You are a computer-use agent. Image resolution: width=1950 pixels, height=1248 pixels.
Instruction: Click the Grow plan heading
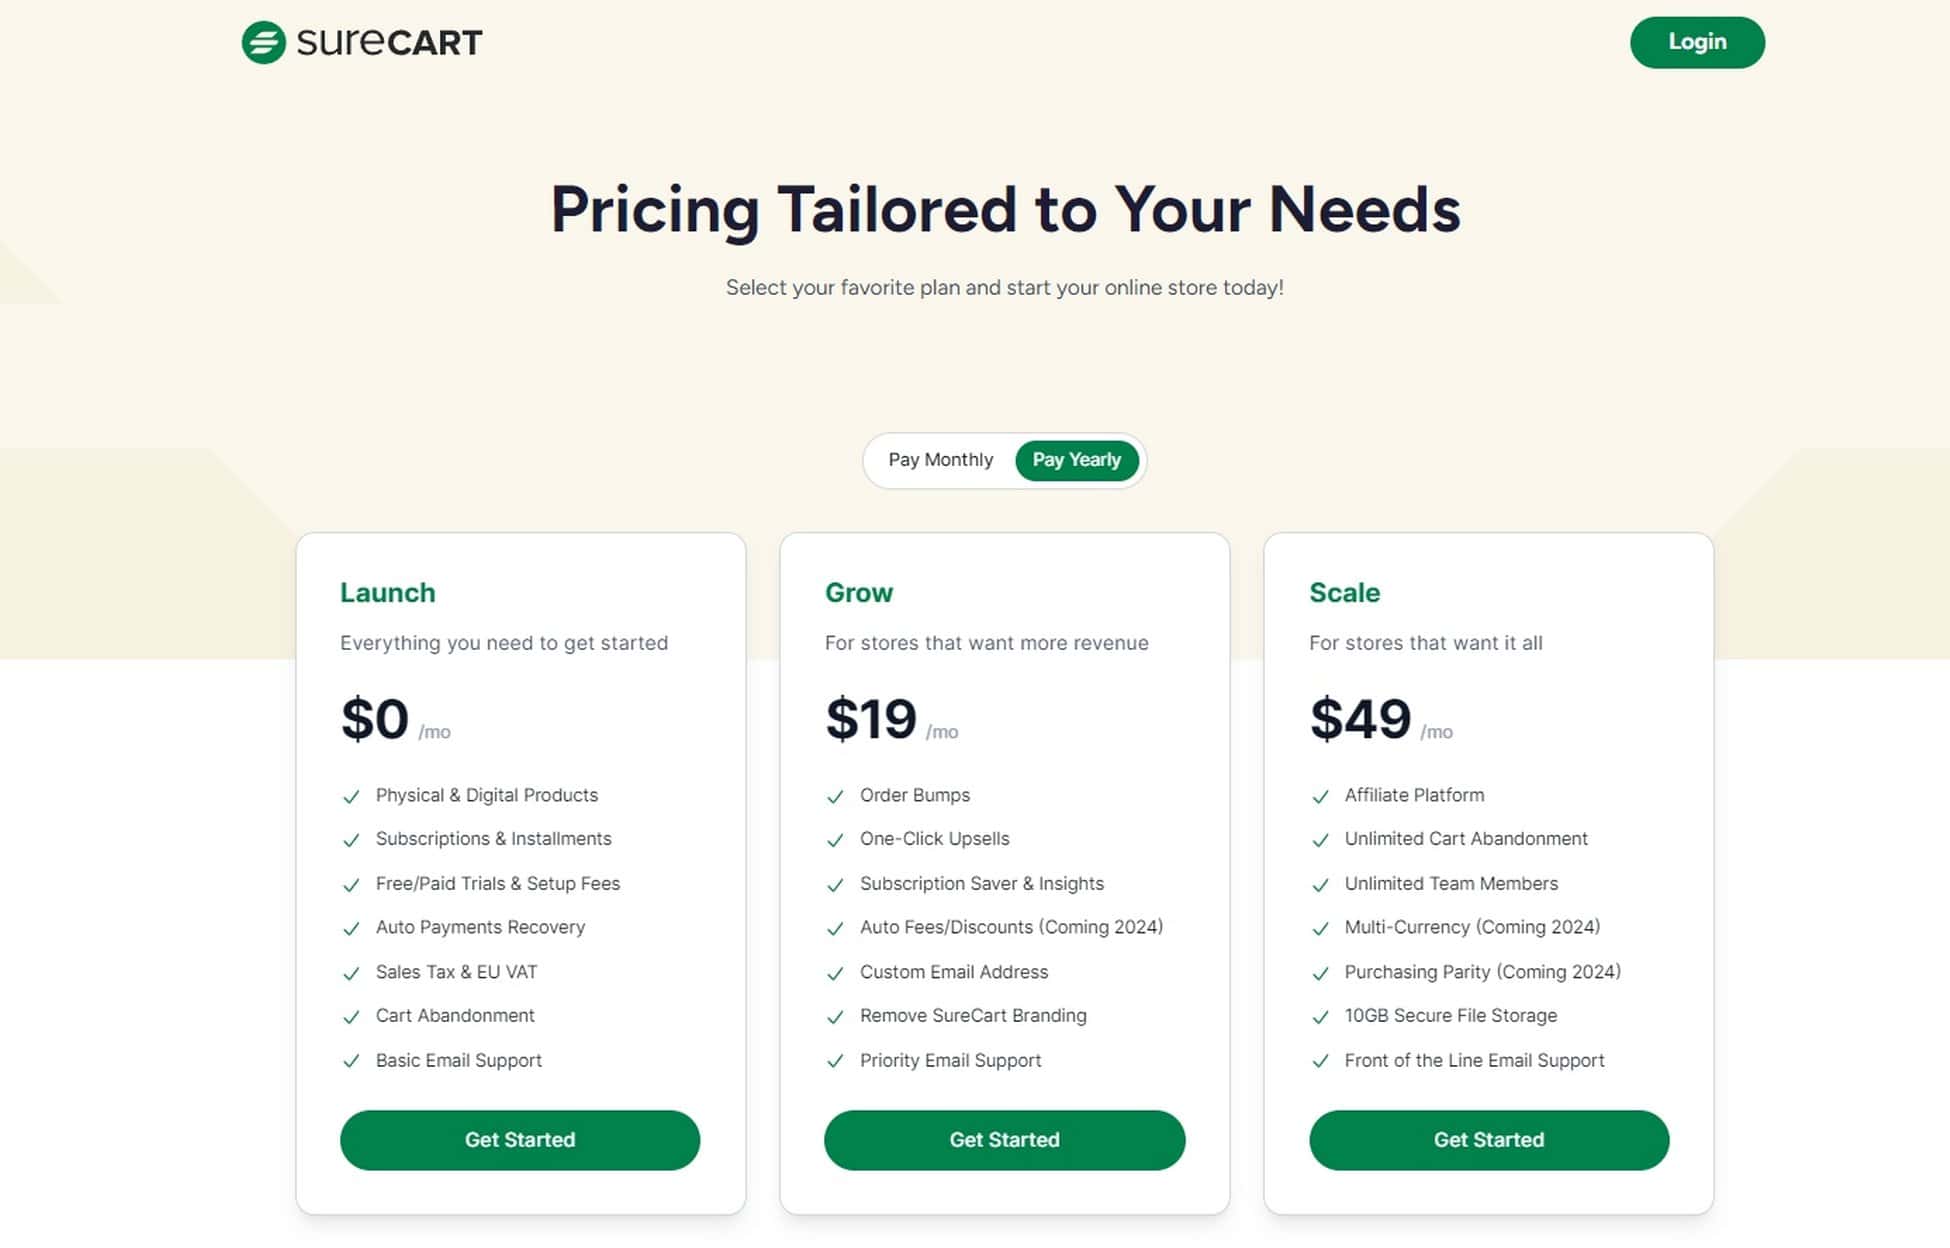858,592
